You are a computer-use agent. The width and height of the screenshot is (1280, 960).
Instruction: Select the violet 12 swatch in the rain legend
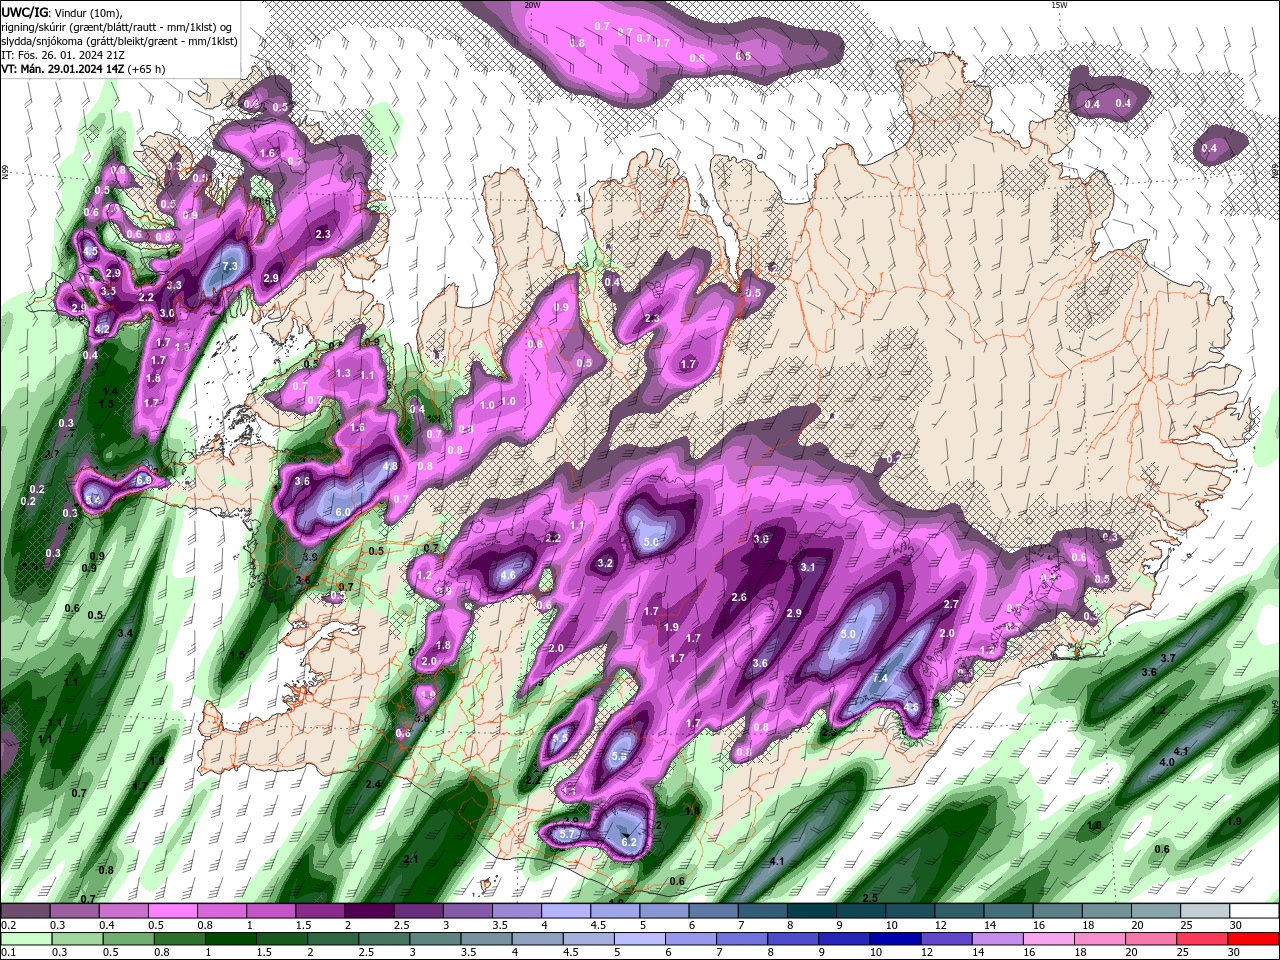pos(945,939)
